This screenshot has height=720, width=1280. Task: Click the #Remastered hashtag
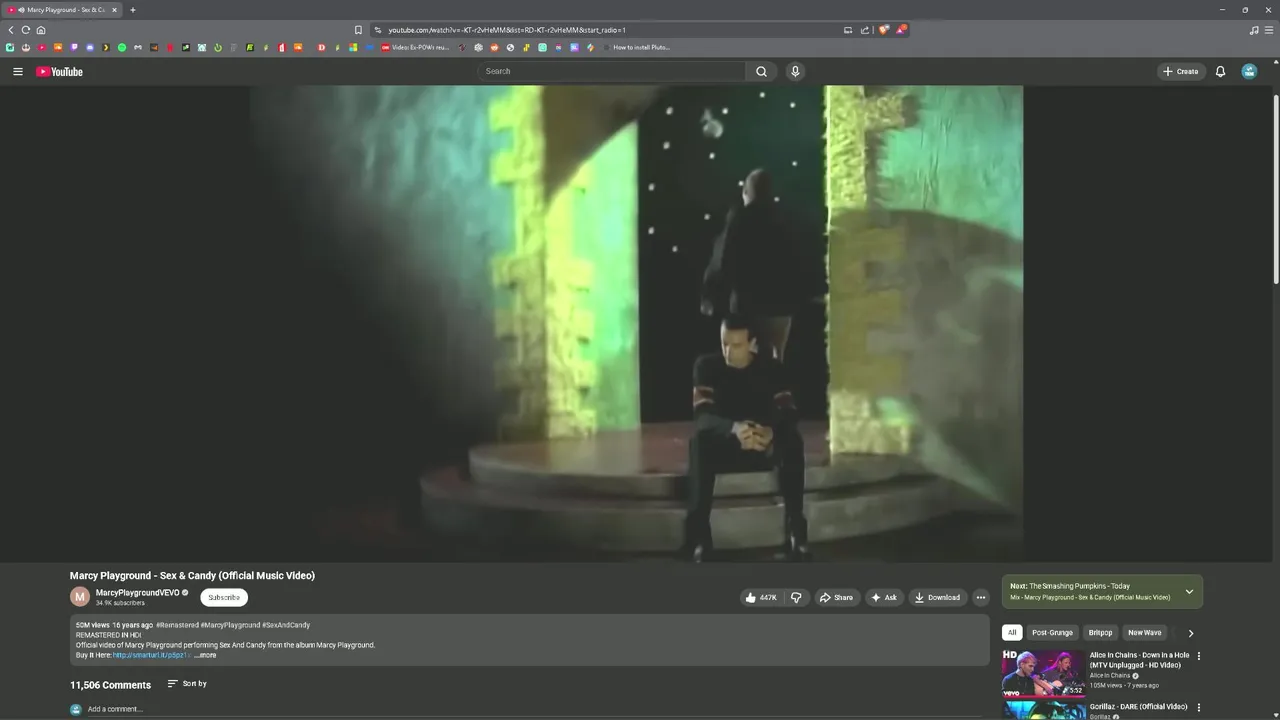[x=177, y=625]
